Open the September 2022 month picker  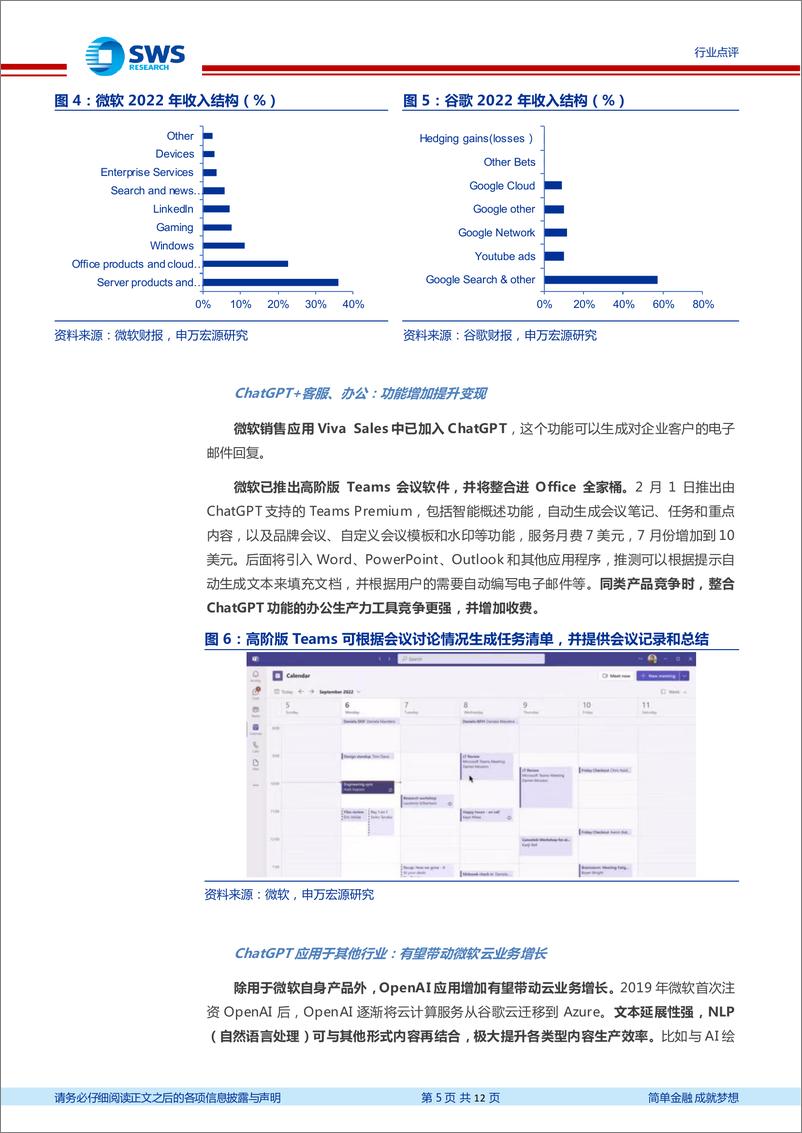pos(340,692)
